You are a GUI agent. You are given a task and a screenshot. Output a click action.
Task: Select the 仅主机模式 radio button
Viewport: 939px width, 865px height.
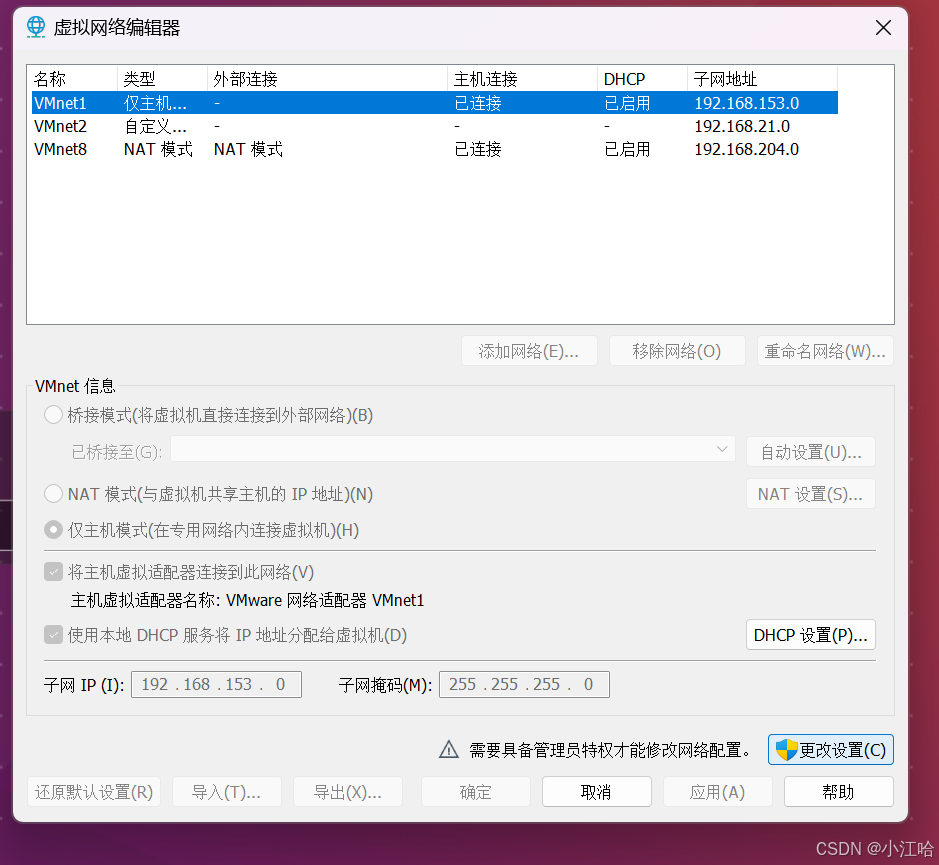click(53, 530)
